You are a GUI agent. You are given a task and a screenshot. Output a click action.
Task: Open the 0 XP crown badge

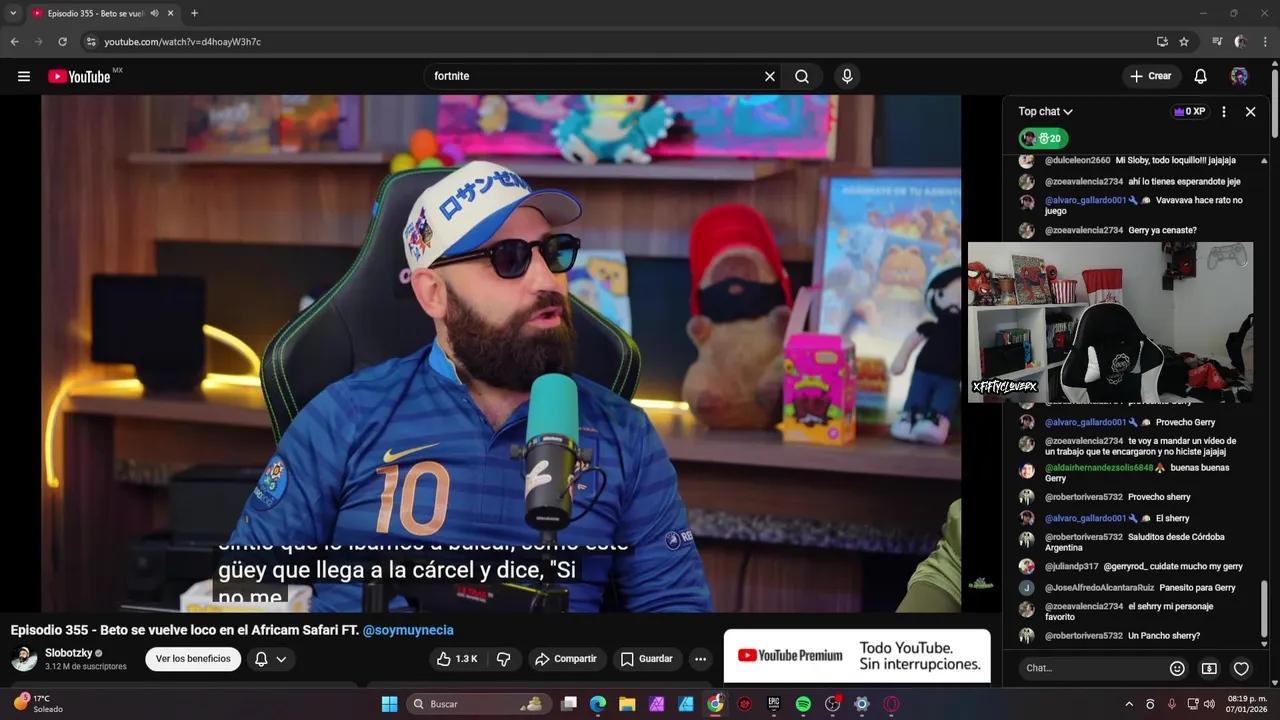coord(1189,112)
